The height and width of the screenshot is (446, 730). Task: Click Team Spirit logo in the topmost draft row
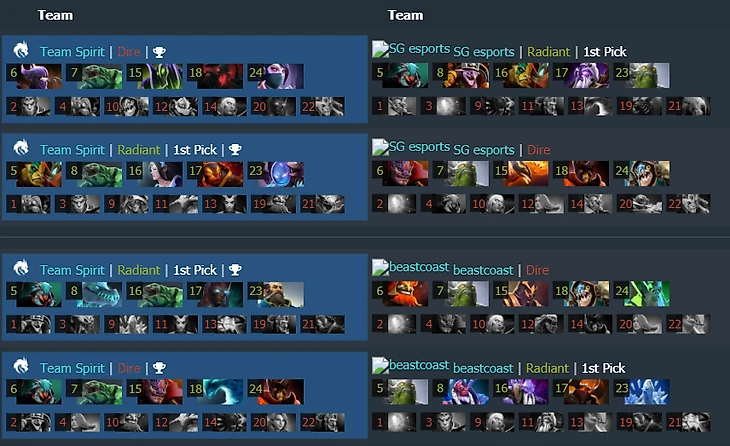tap(20, 50)
